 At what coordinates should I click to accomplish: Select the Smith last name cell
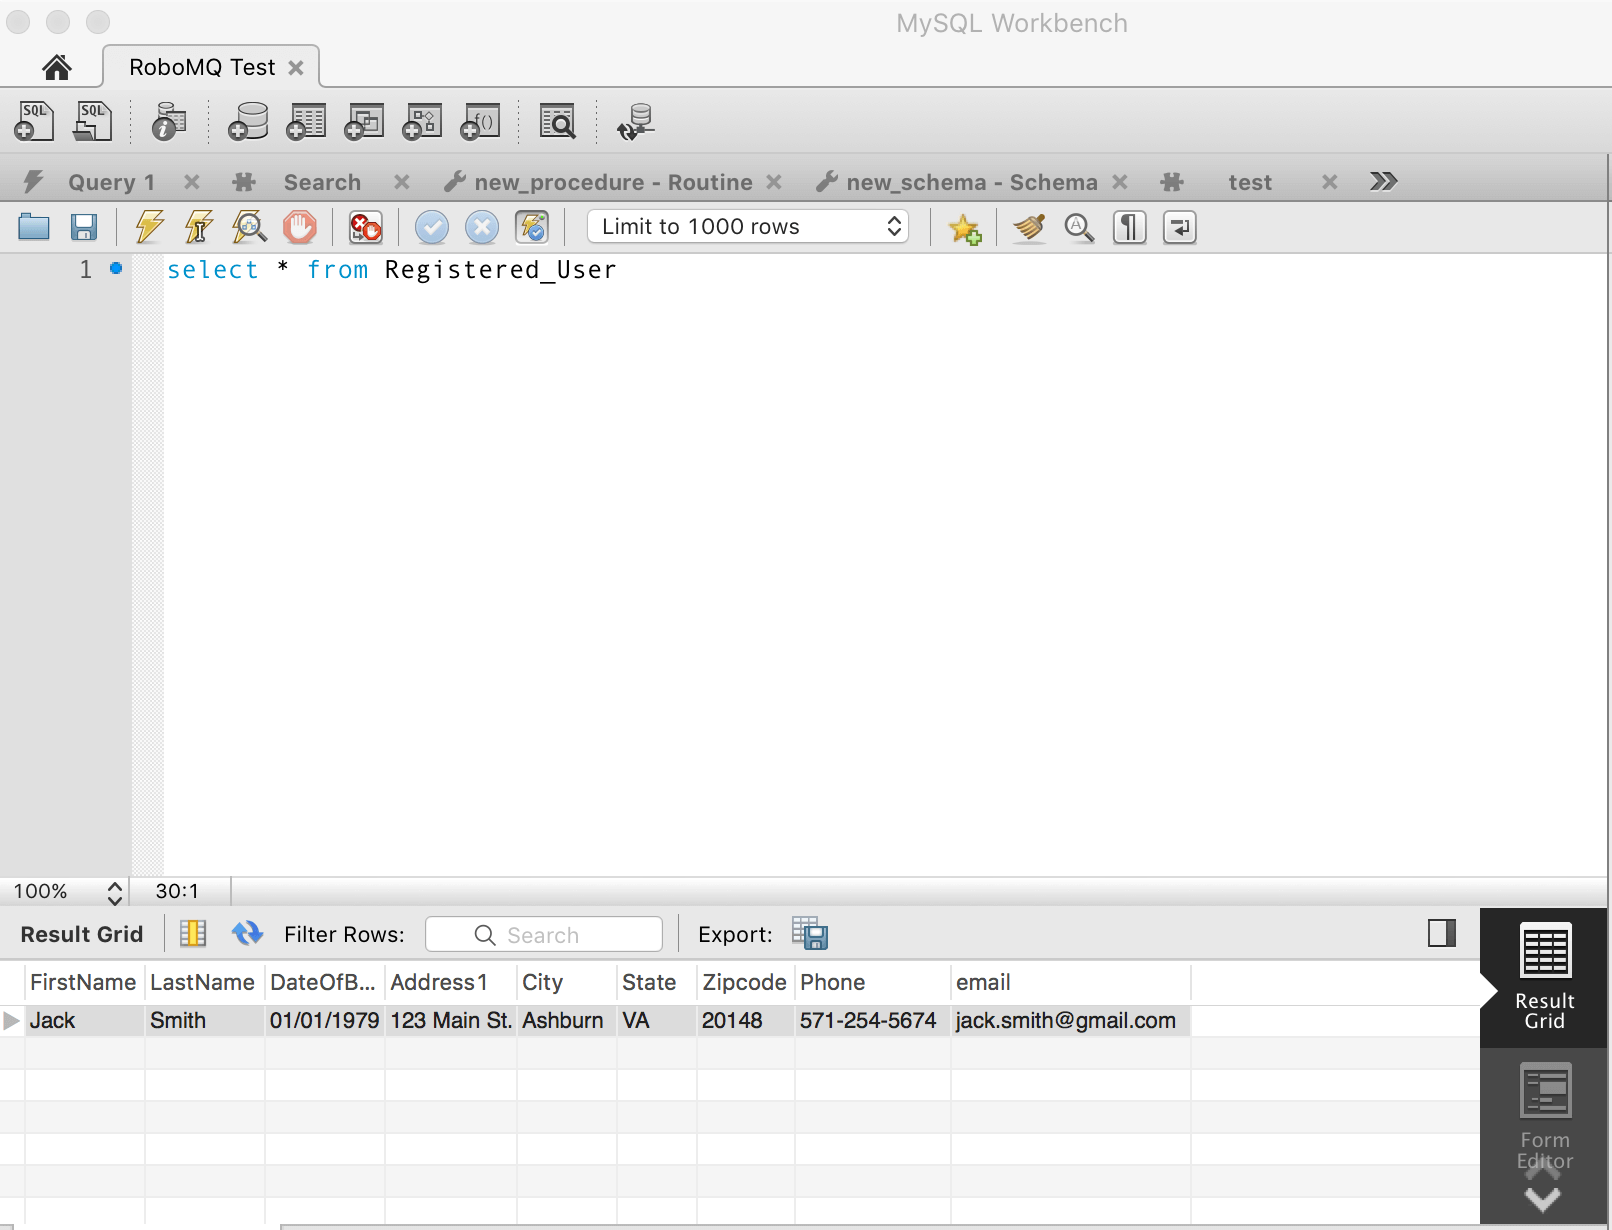click(x=204, y=1021)
